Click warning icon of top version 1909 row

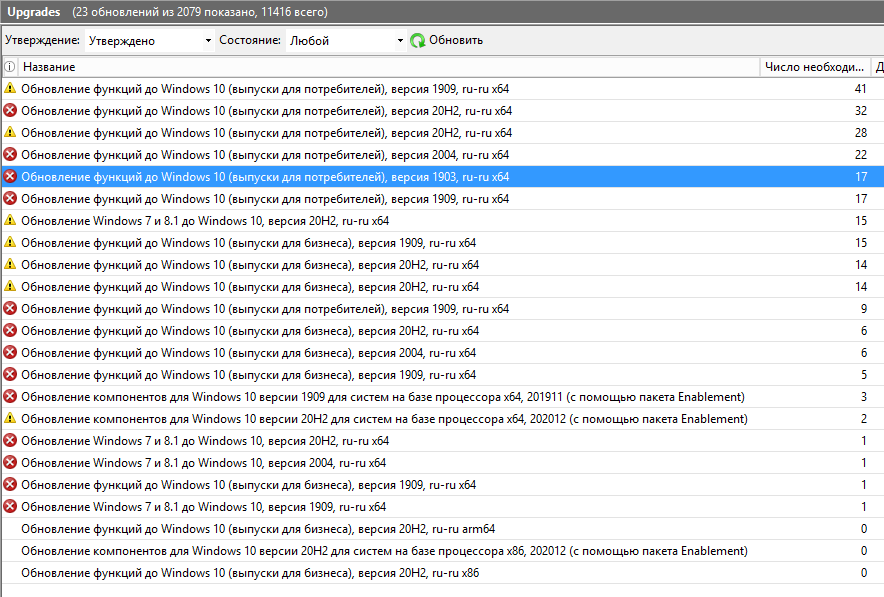(10, 89)
